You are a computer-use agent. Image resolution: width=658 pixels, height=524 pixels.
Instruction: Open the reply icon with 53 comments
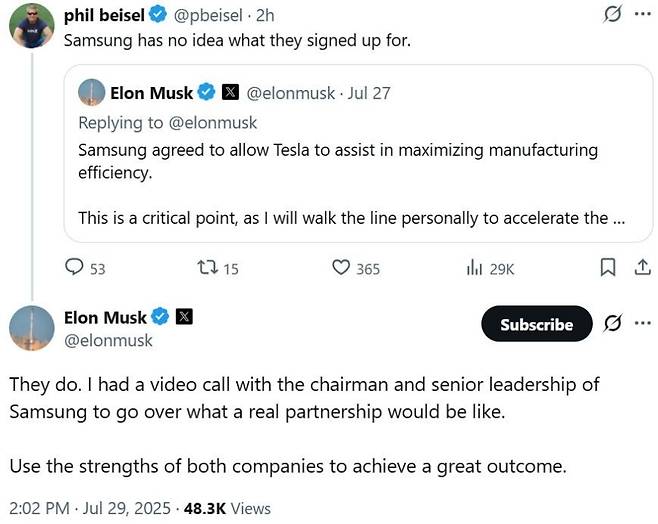pos(74,267)
